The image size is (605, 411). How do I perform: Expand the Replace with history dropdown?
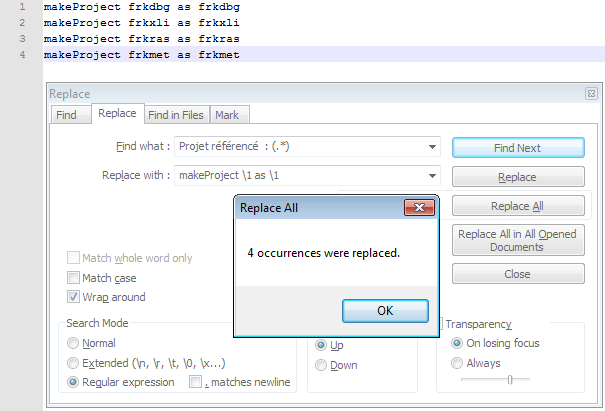click(x=432, y=176)
